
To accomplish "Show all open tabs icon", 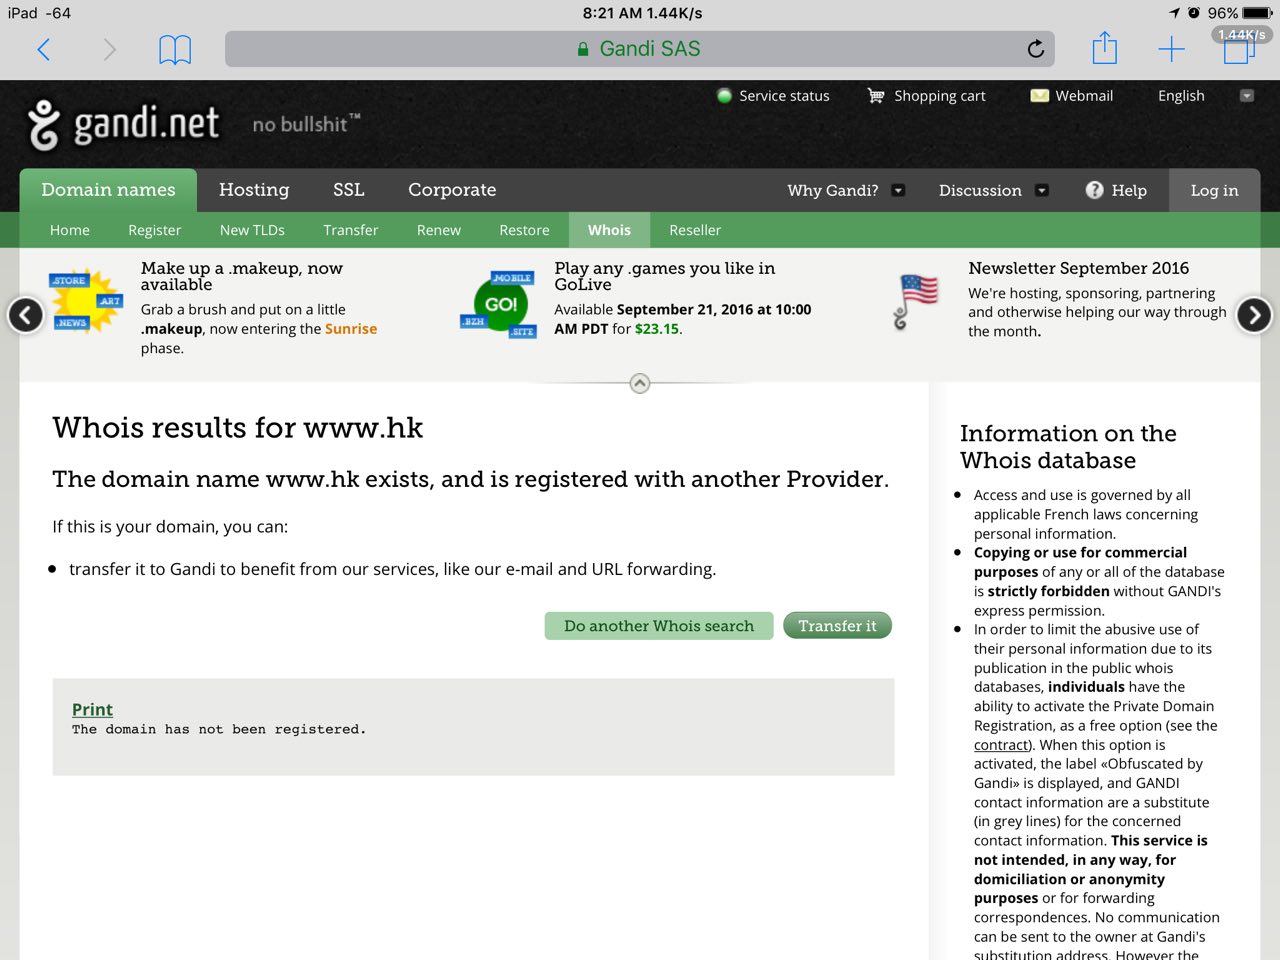I will pyautogui.click(x=1239, y=48).
